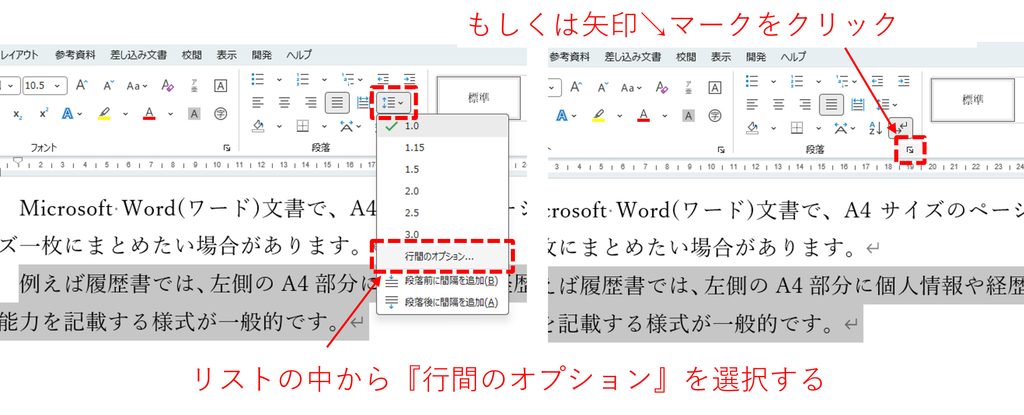Apply yellow highlight color in left screenshot

[104, 114]
